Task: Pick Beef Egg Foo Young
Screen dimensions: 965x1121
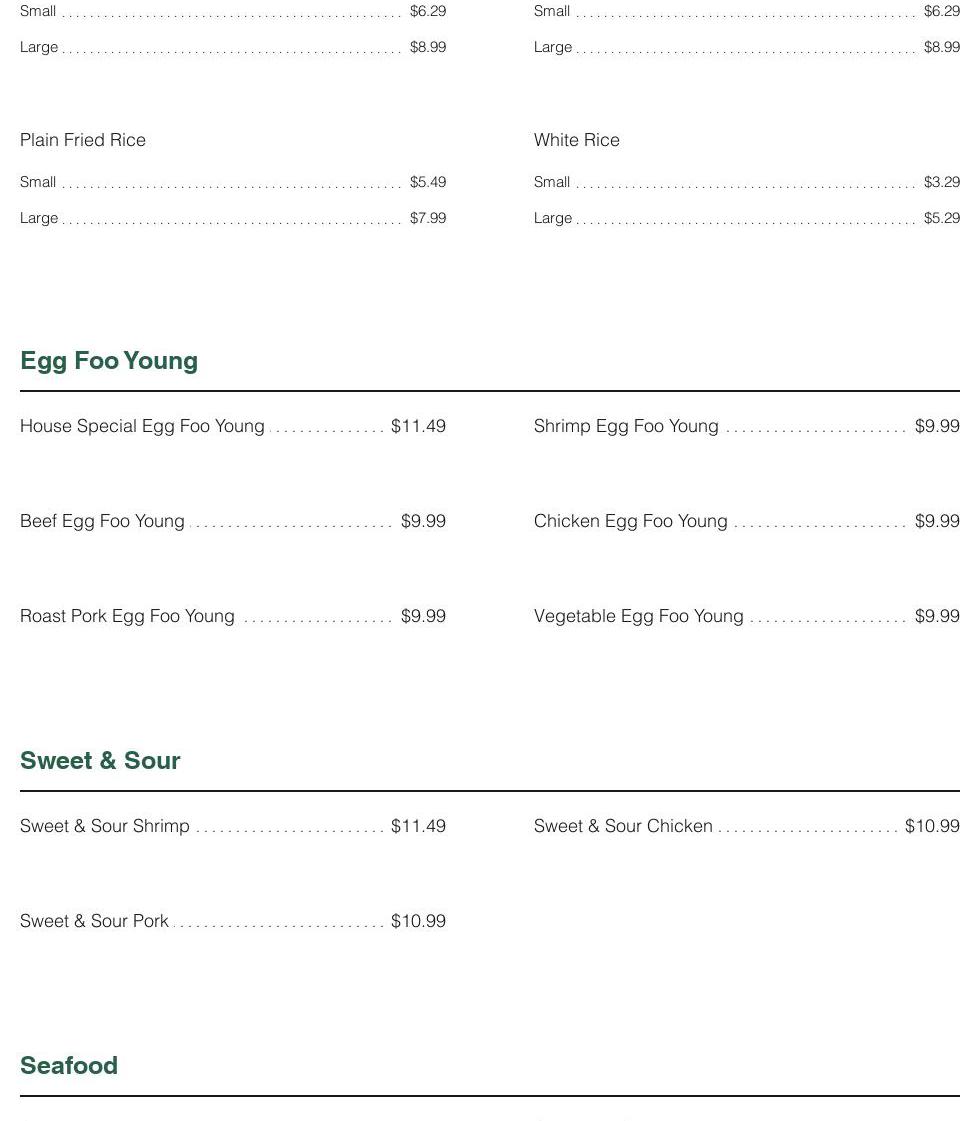Action: tap(102, 521)
